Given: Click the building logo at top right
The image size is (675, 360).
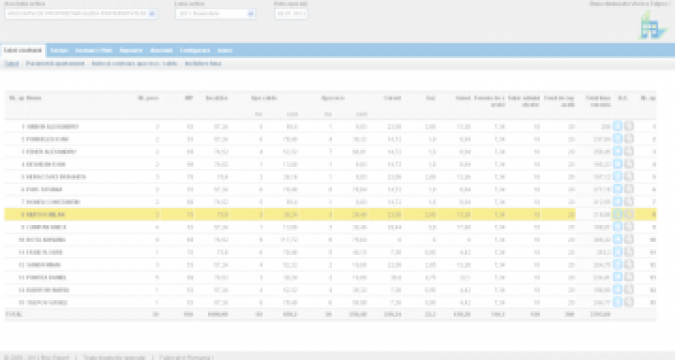Looking at the screenshot, I should pos(651,26).
